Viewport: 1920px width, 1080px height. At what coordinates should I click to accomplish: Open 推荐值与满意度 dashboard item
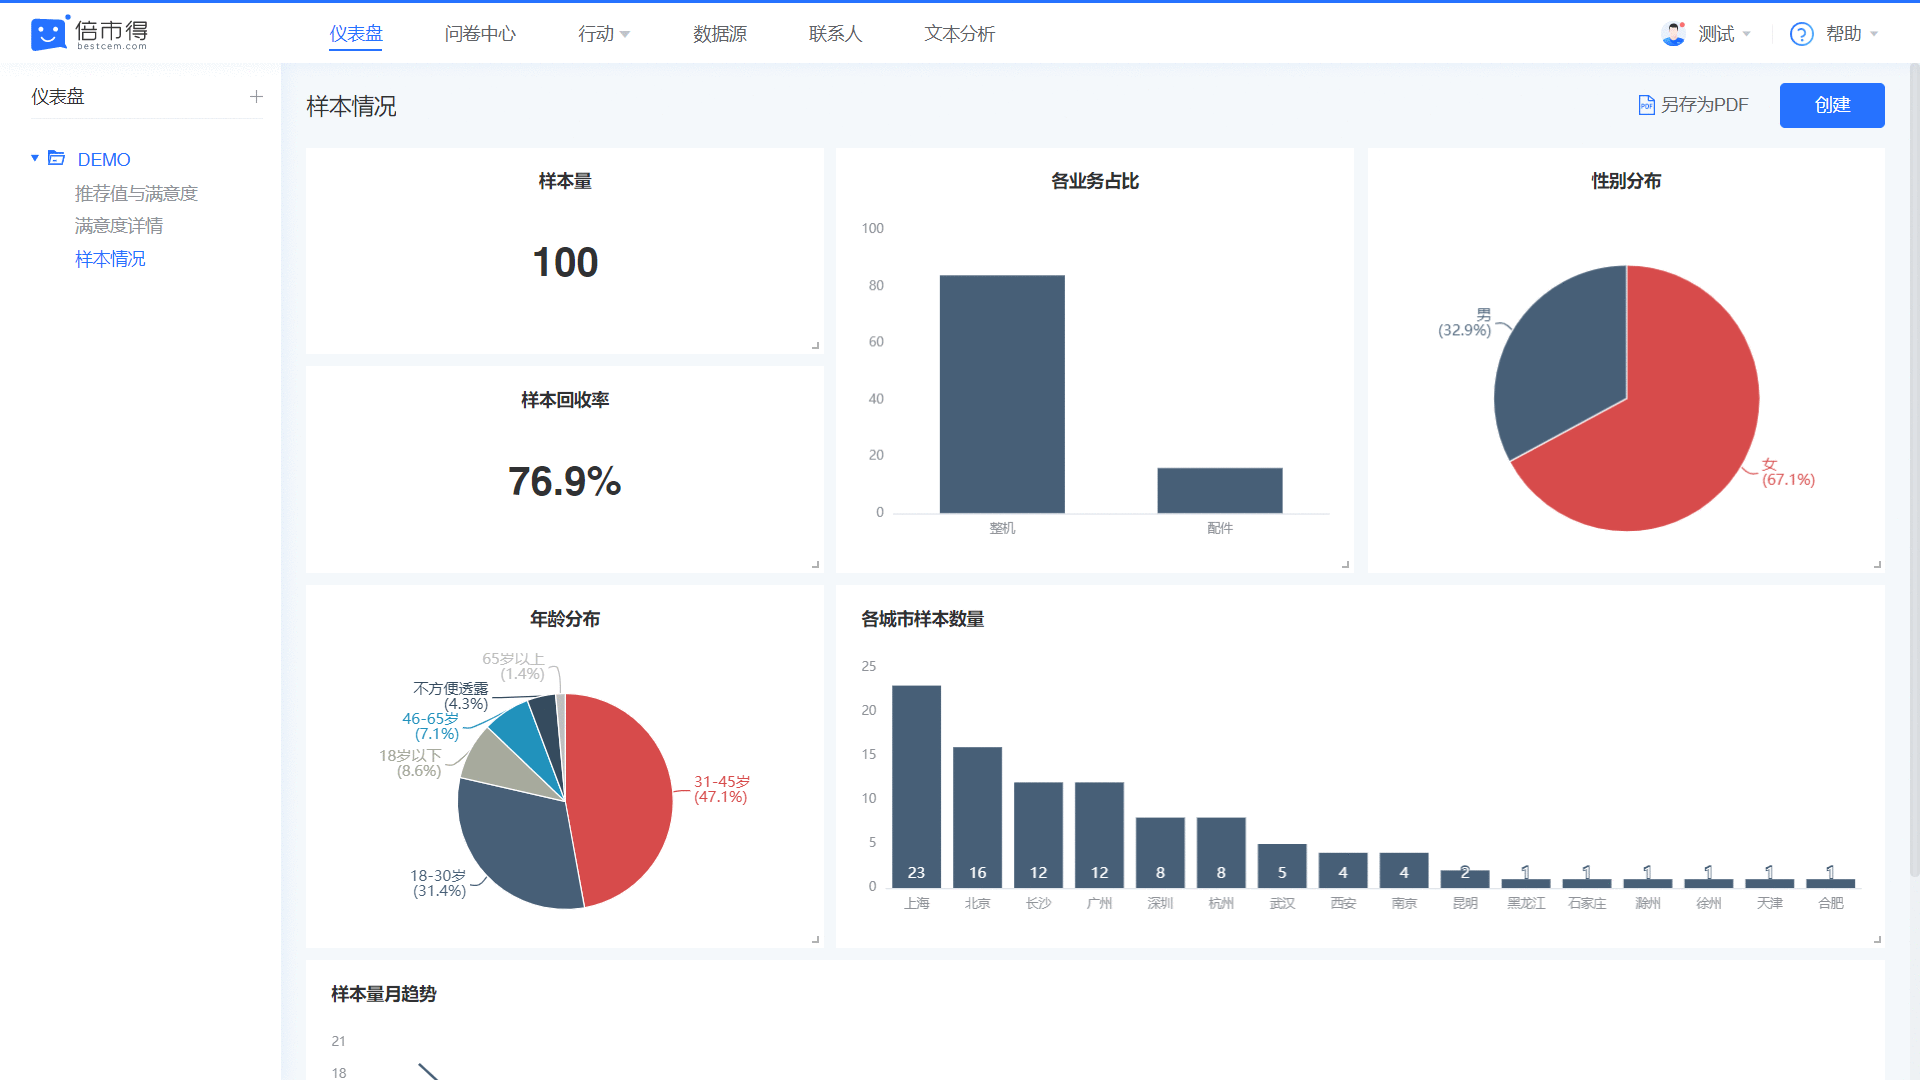point(136,193)
